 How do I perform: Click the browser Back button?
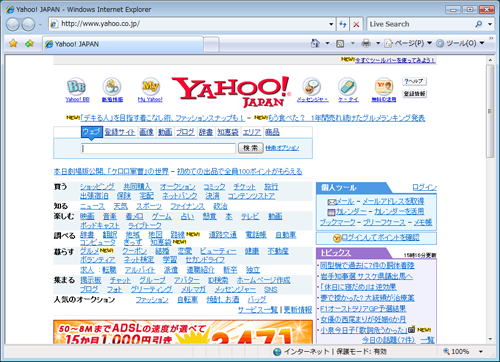(x=12, y=24)
